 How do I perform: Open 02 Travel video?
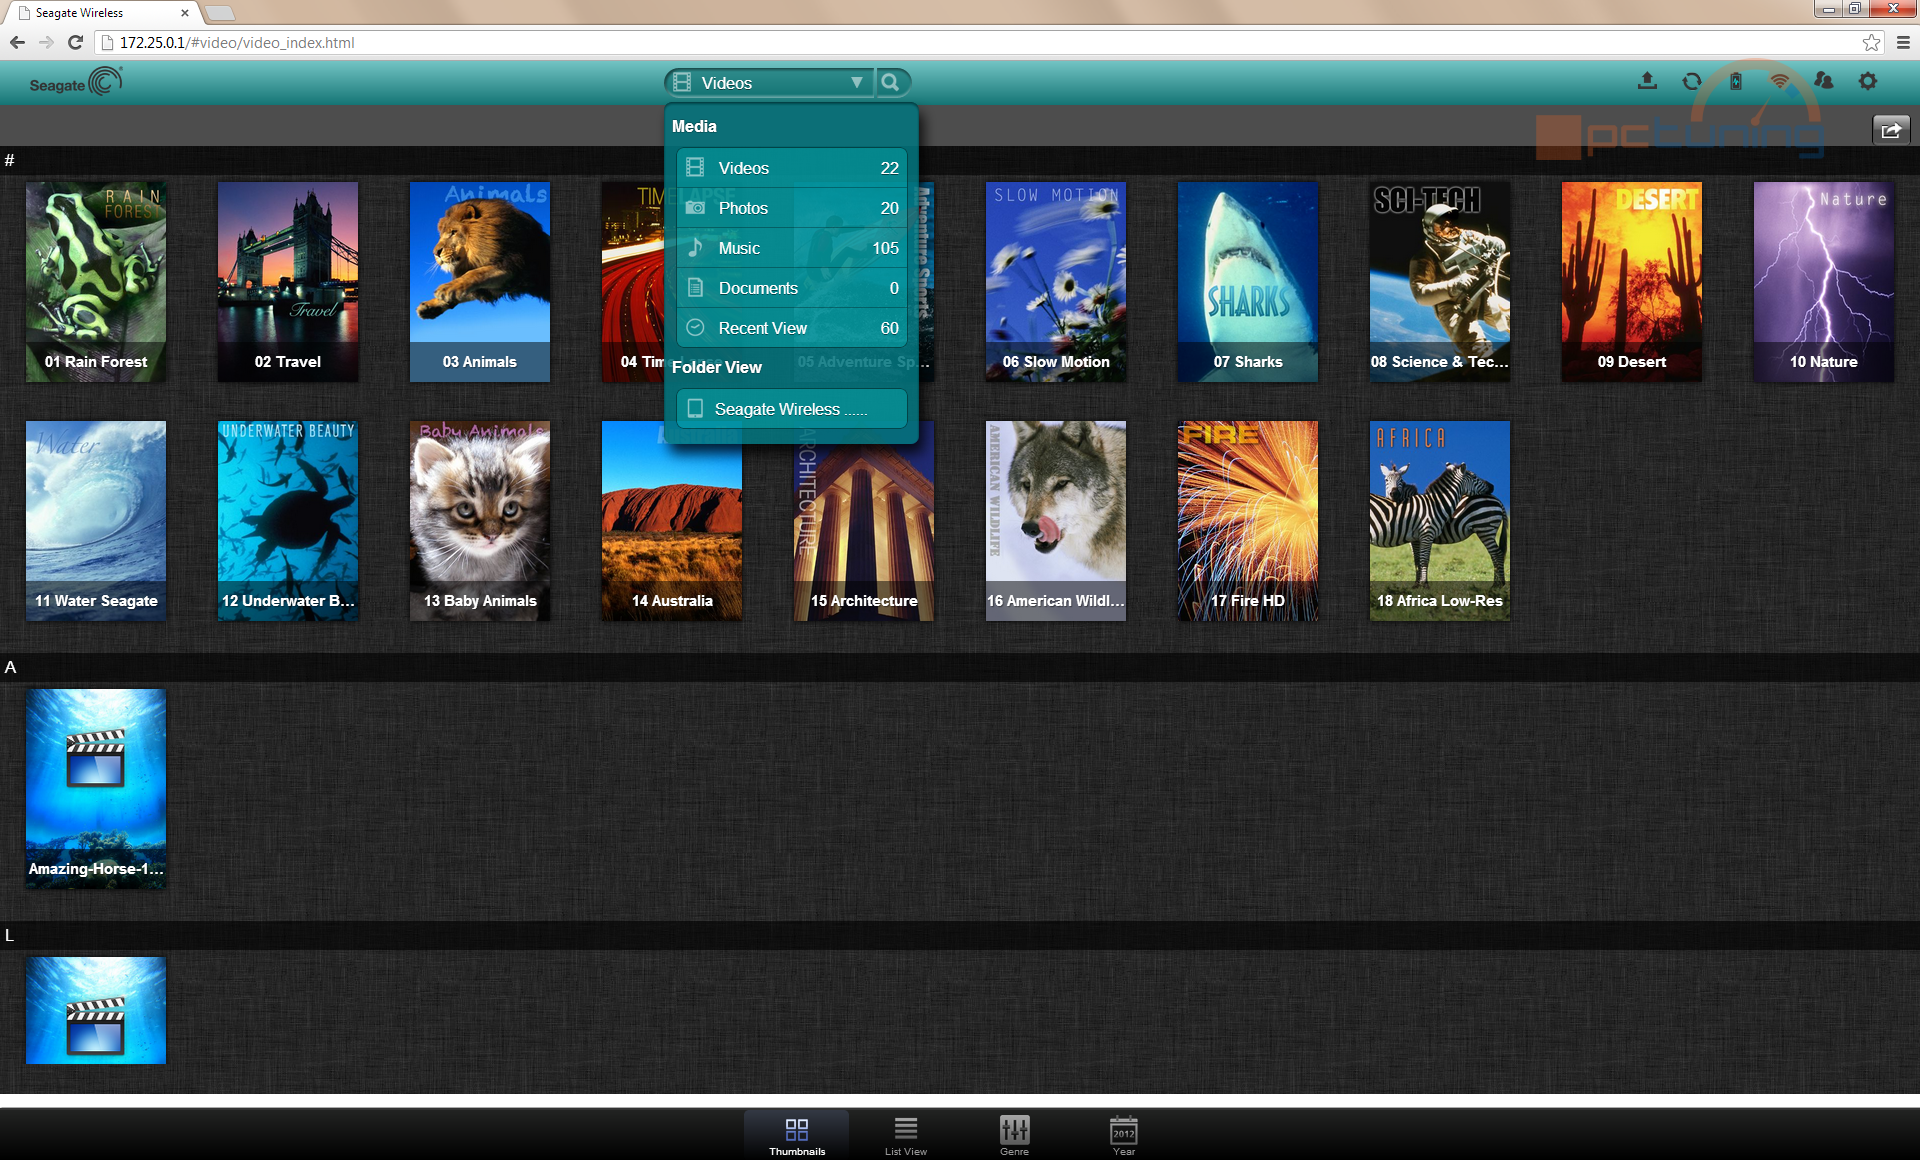288,281
